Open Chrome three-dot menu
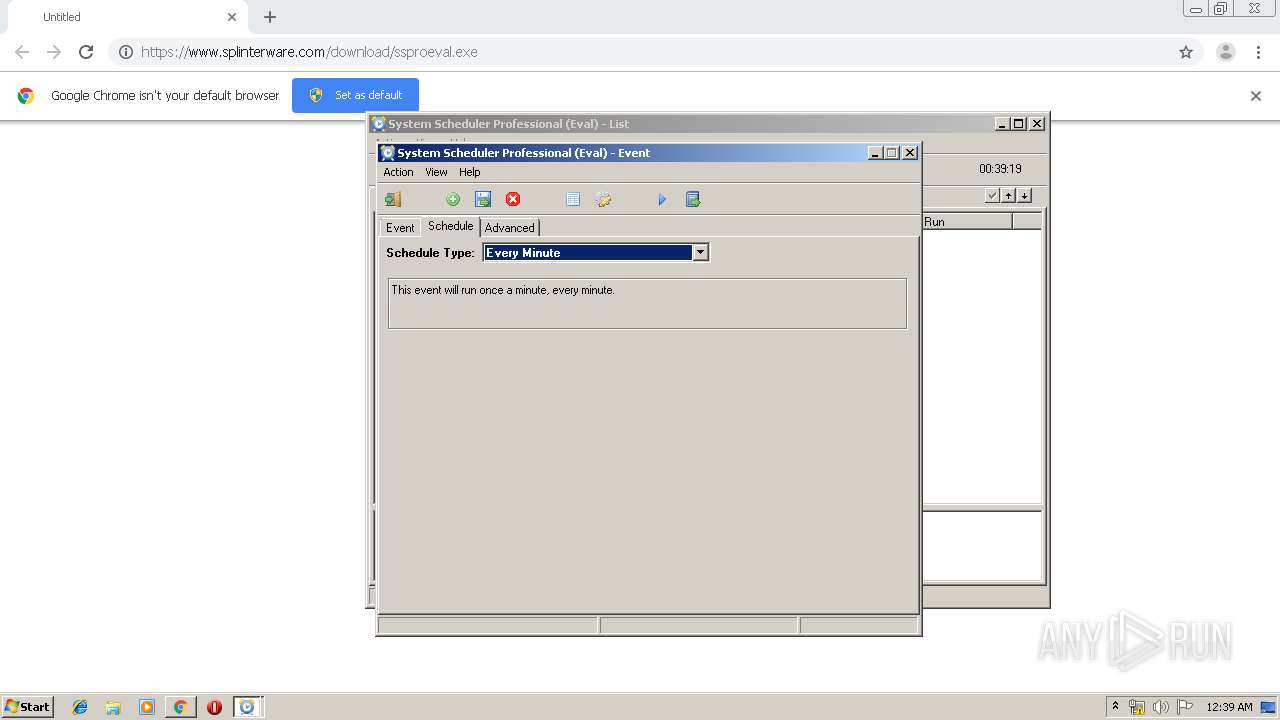1280x720 pixels. pyautogui.click(x=1258, y=52)
